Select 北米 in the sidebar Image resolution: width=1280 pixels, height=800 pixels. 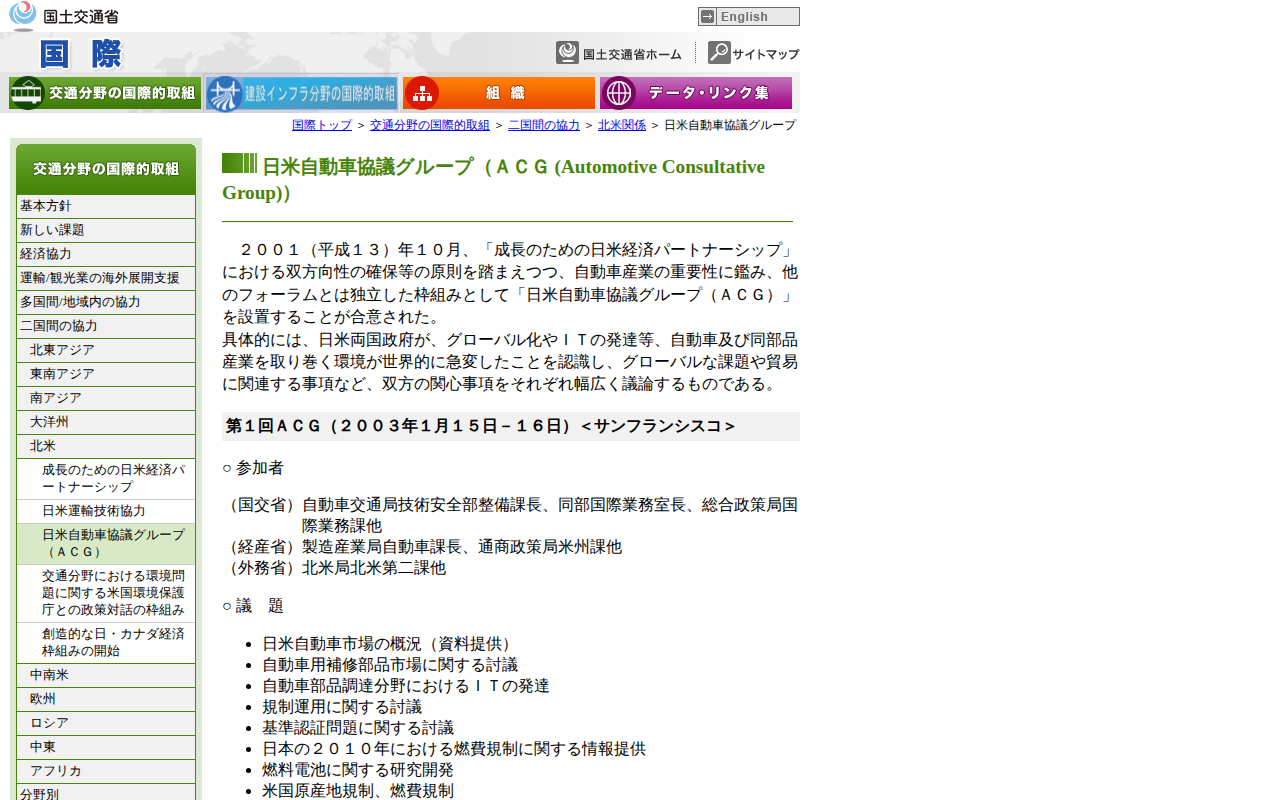point(106,446)
